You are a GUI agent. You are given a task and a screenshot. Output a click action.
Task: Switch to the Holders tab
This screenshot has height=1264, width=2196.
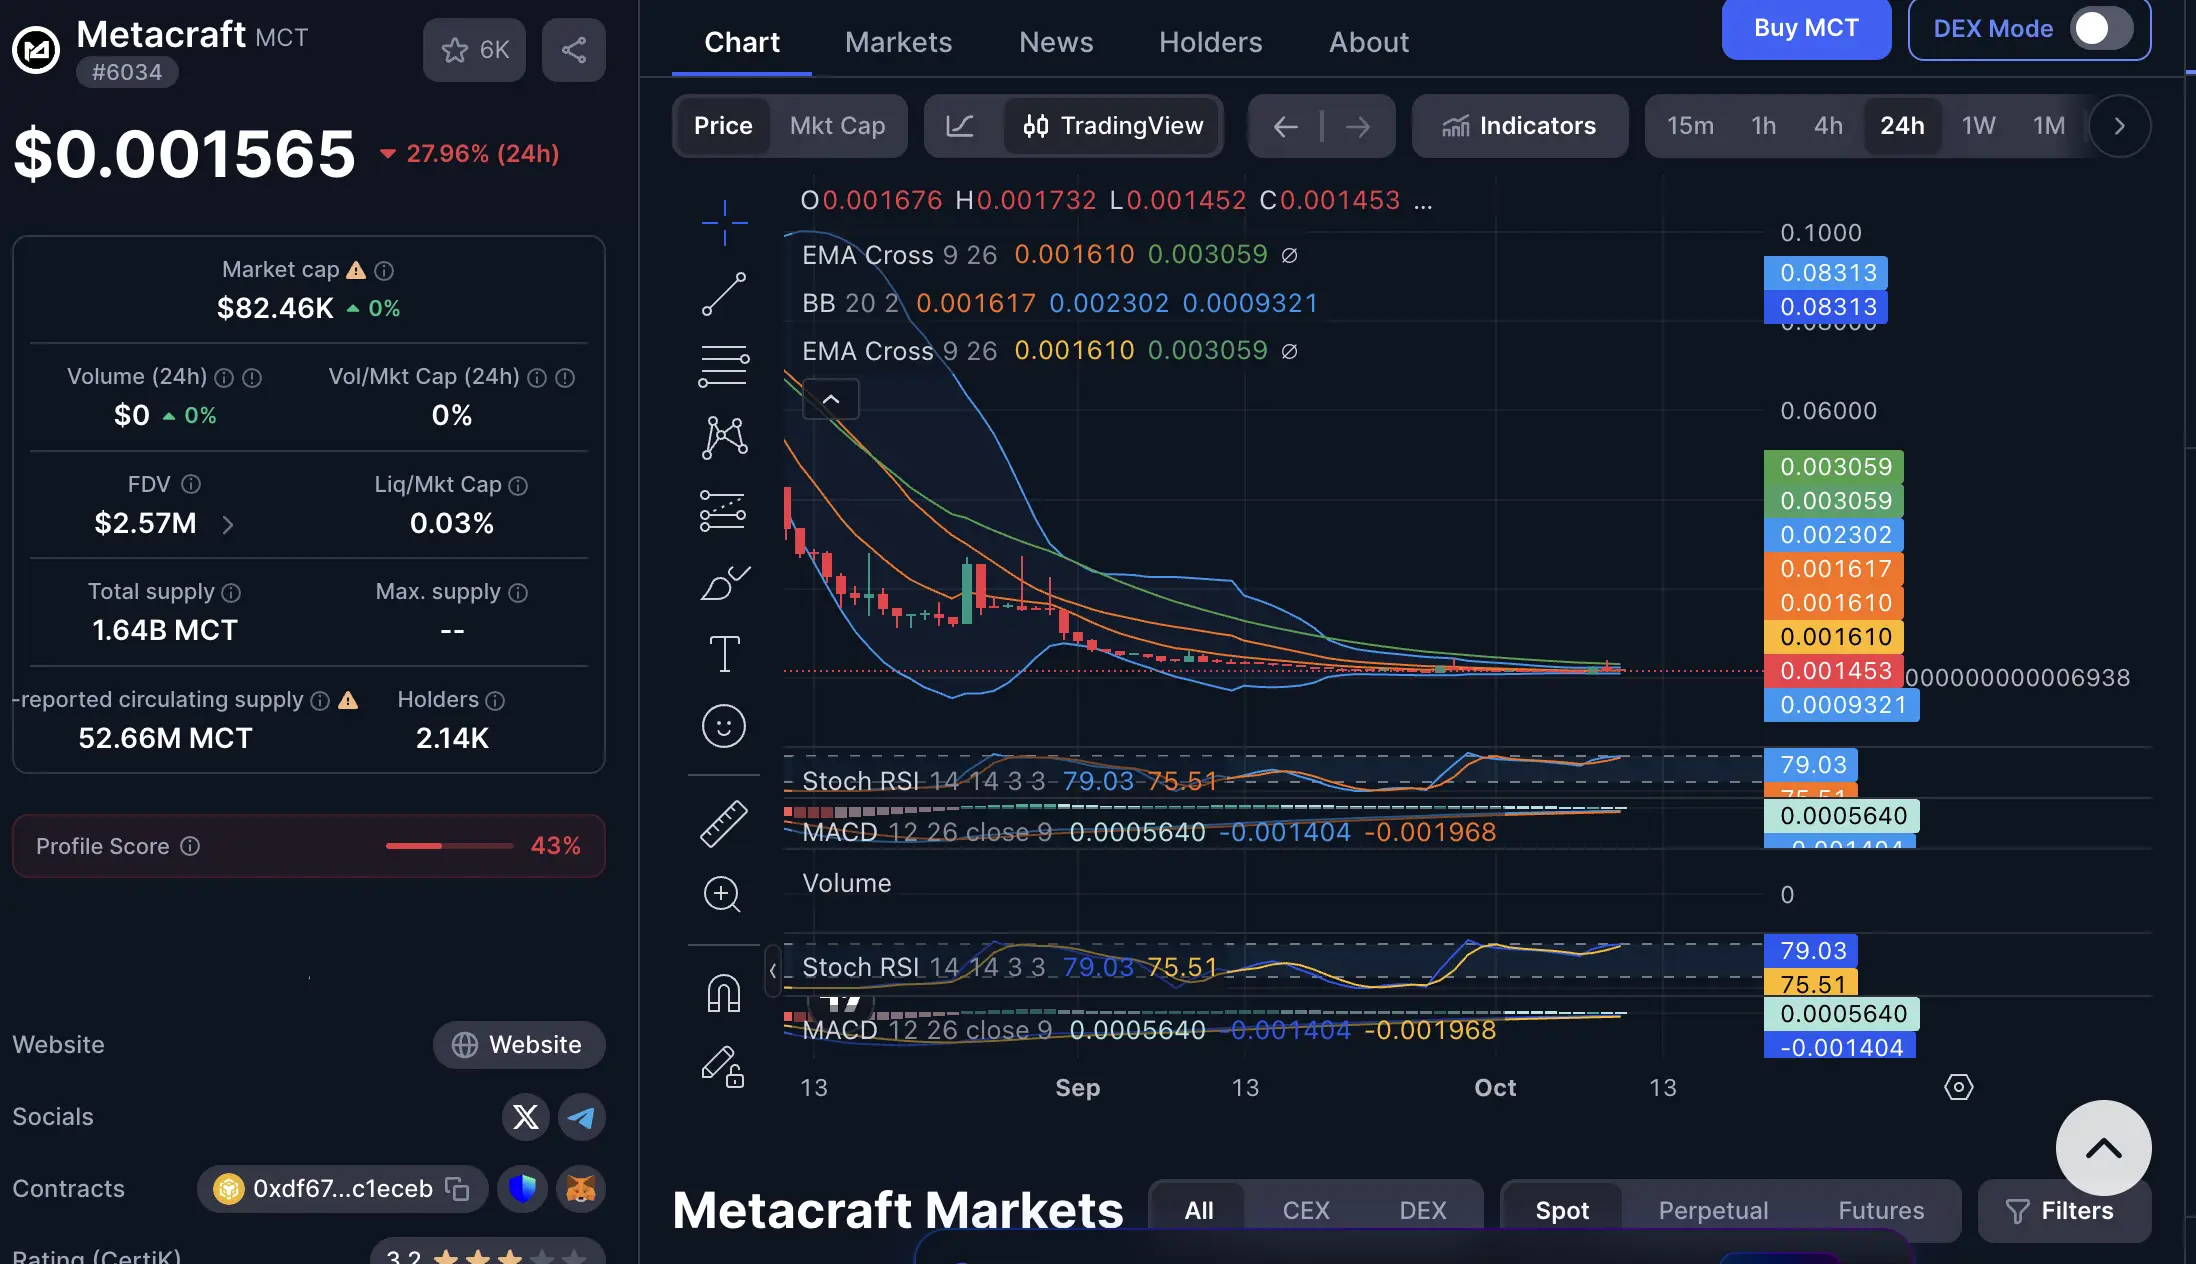(1210, 42)
